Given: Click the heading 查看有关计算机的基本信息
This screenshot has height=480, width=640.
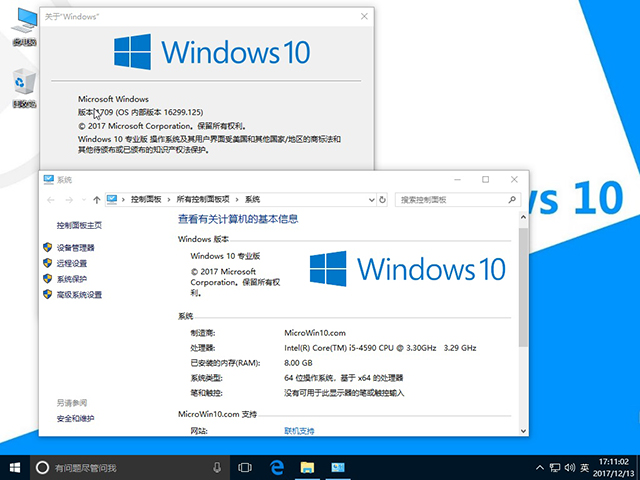Looking at the screenshot, I should (238, 219).
